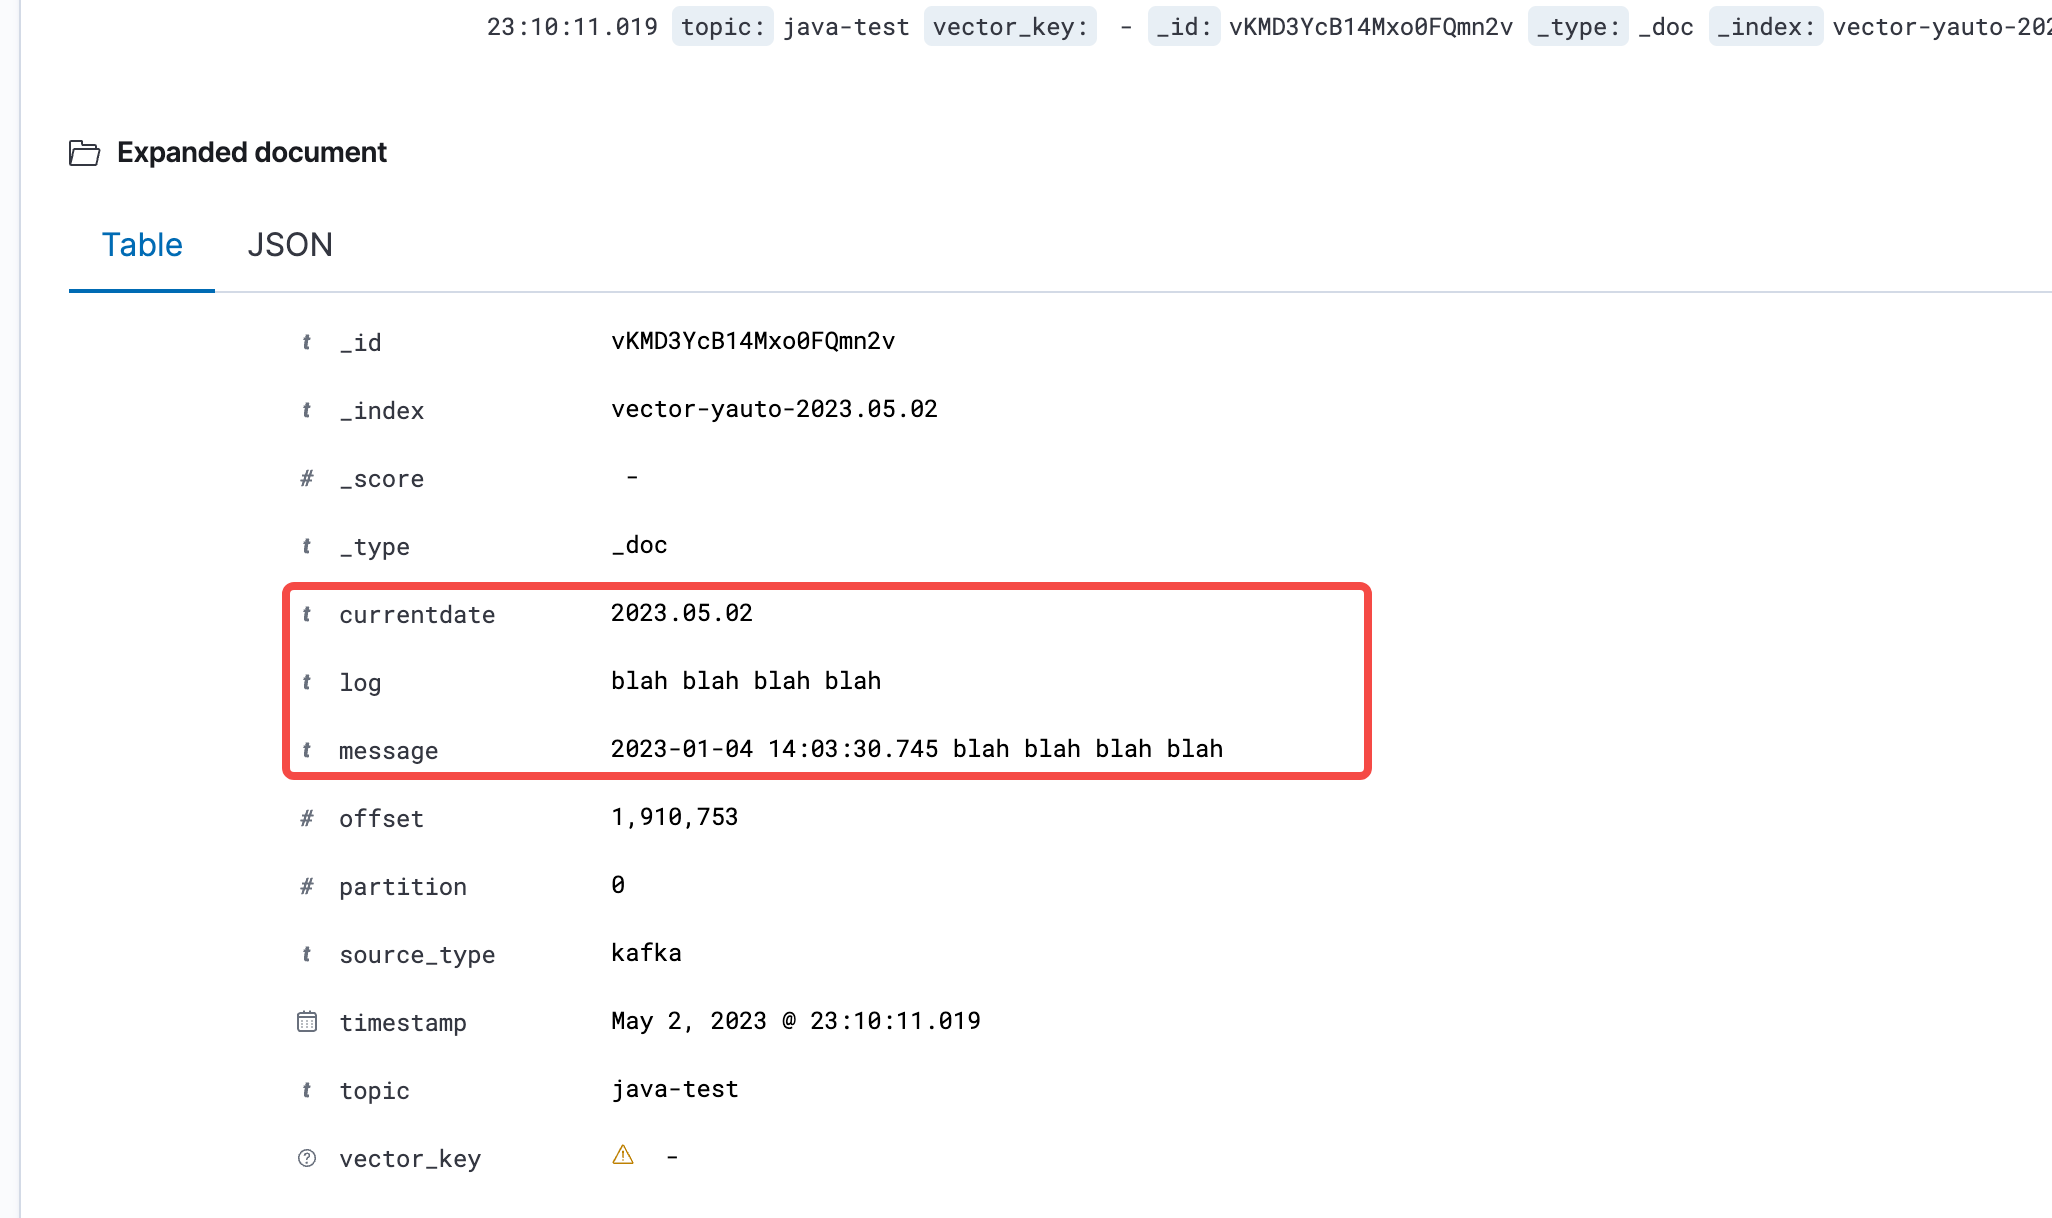
Task: Click the text type icon for _type field
Action: pyautogui.click(x=307, y=546)
